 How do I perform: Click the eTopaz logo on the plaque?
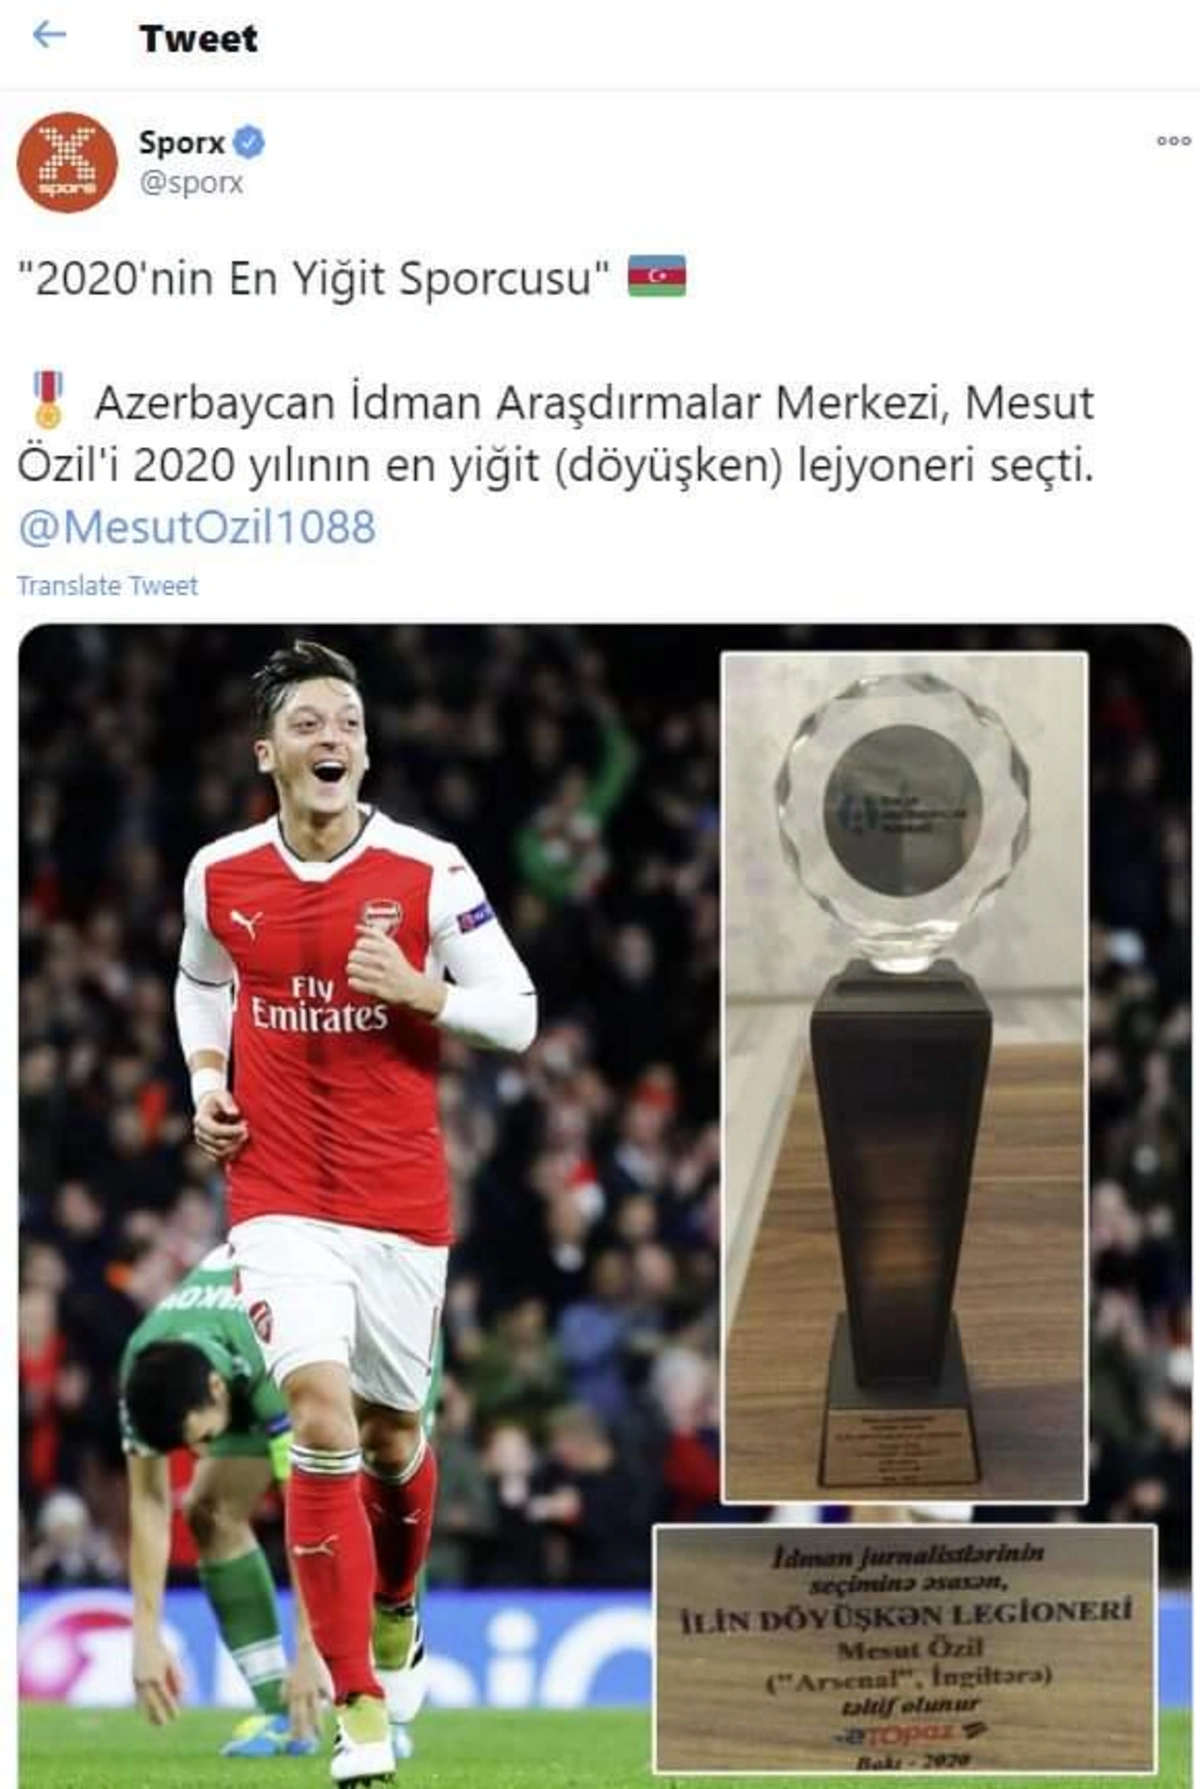point(909,1730)
